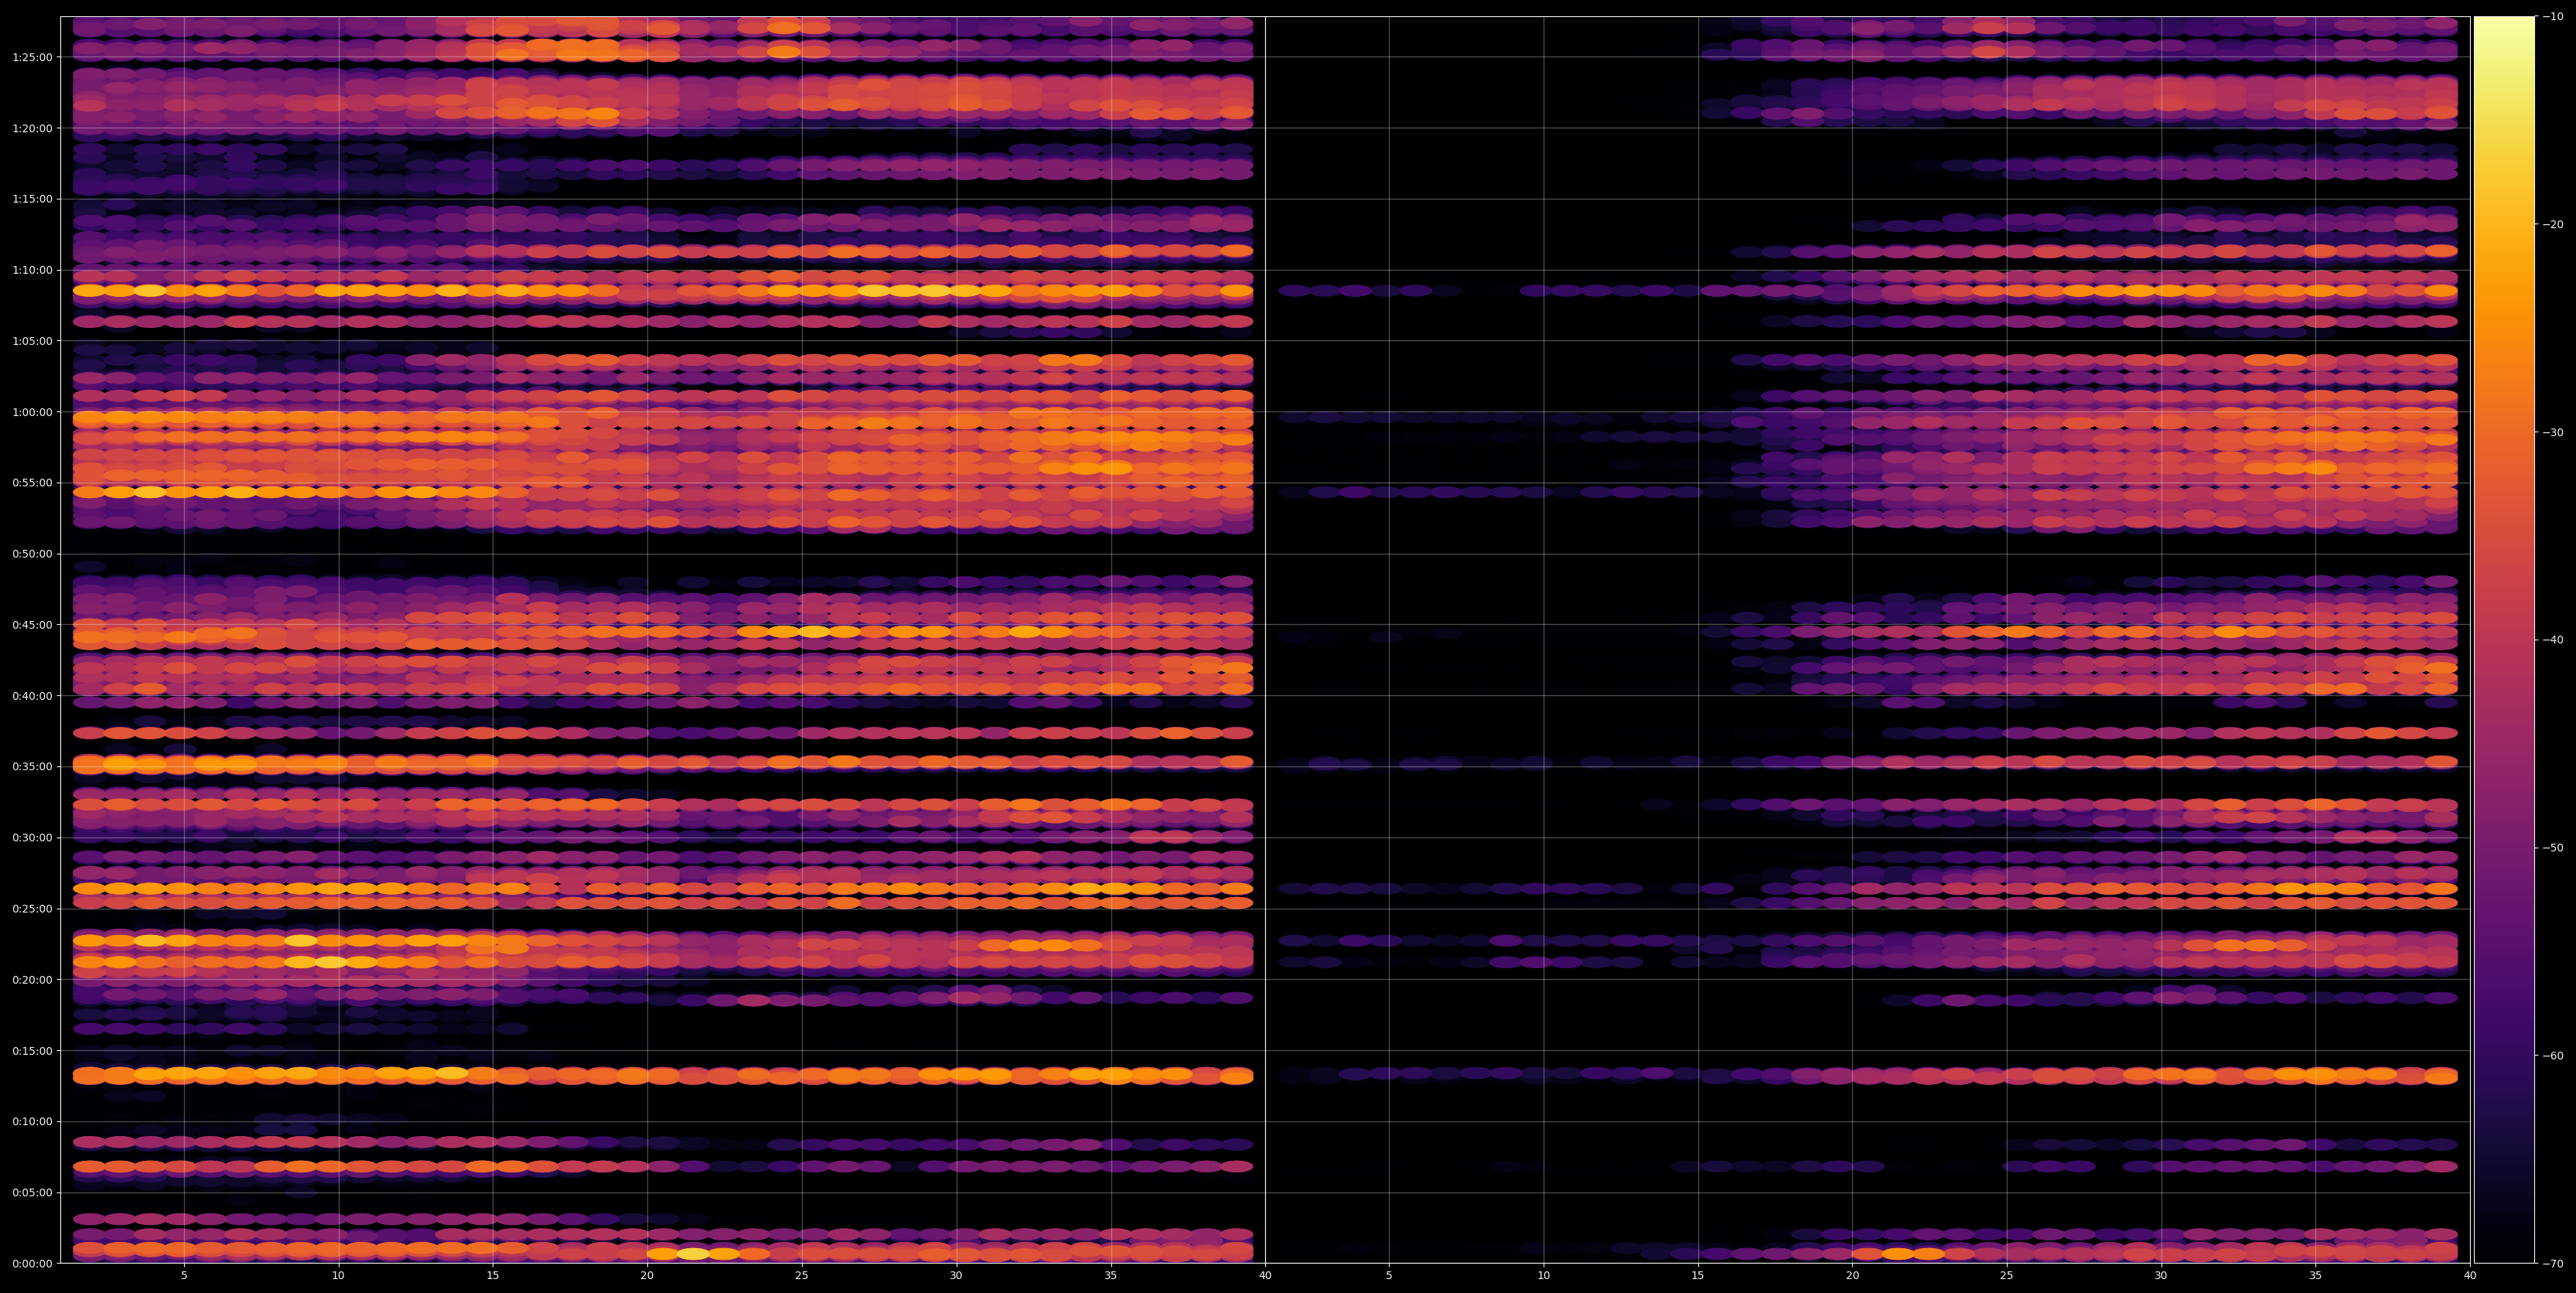The height and width of the screenshot is (1293, 2576).
Task: Select the 0:30:00 time label
Action: (33, 838)
